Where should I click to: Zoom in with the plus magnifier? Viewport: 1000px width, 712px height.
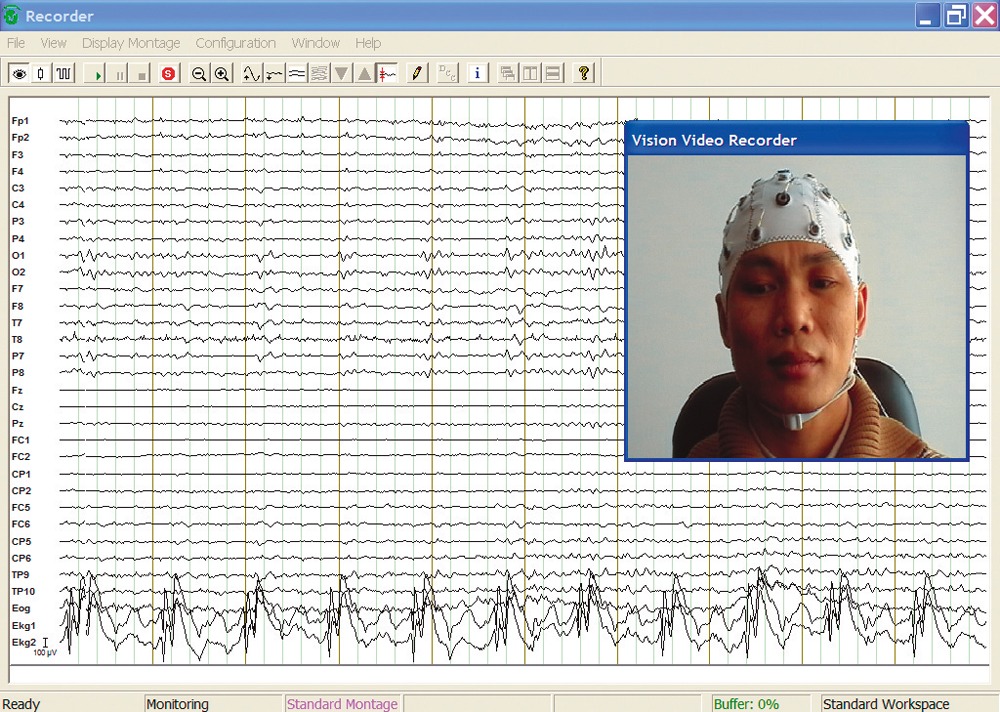point(221,73)
